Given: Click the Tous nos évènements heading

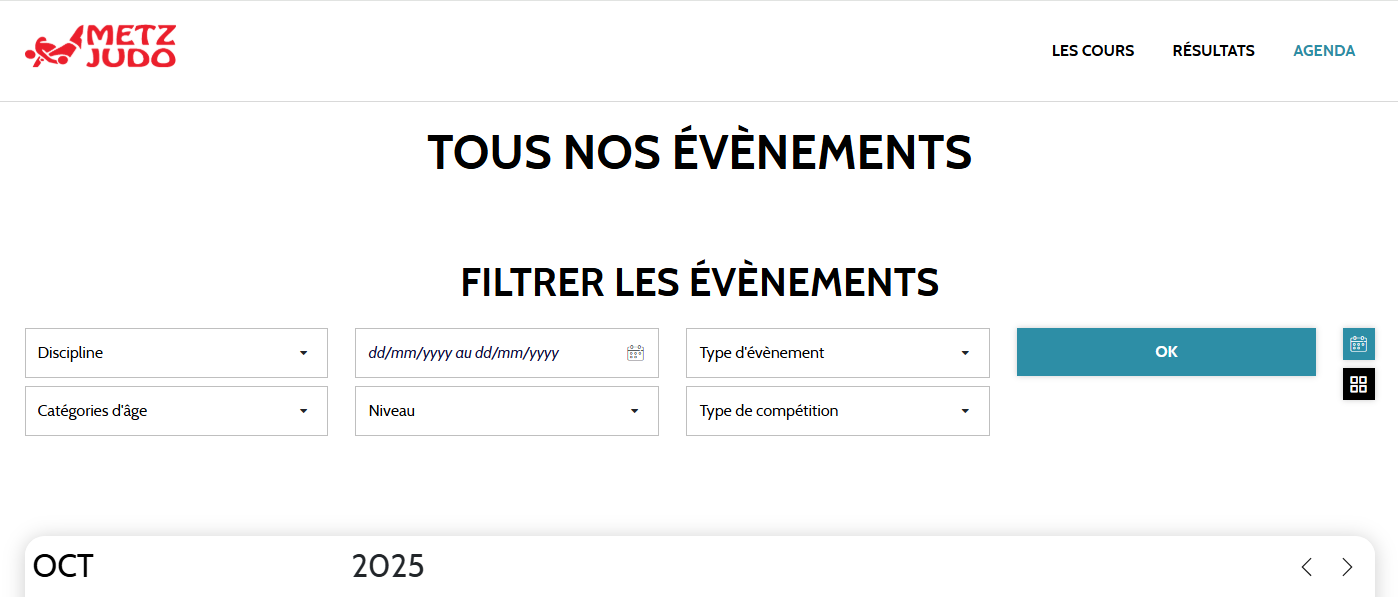Looking at the screenshot, I should [699, 152].
